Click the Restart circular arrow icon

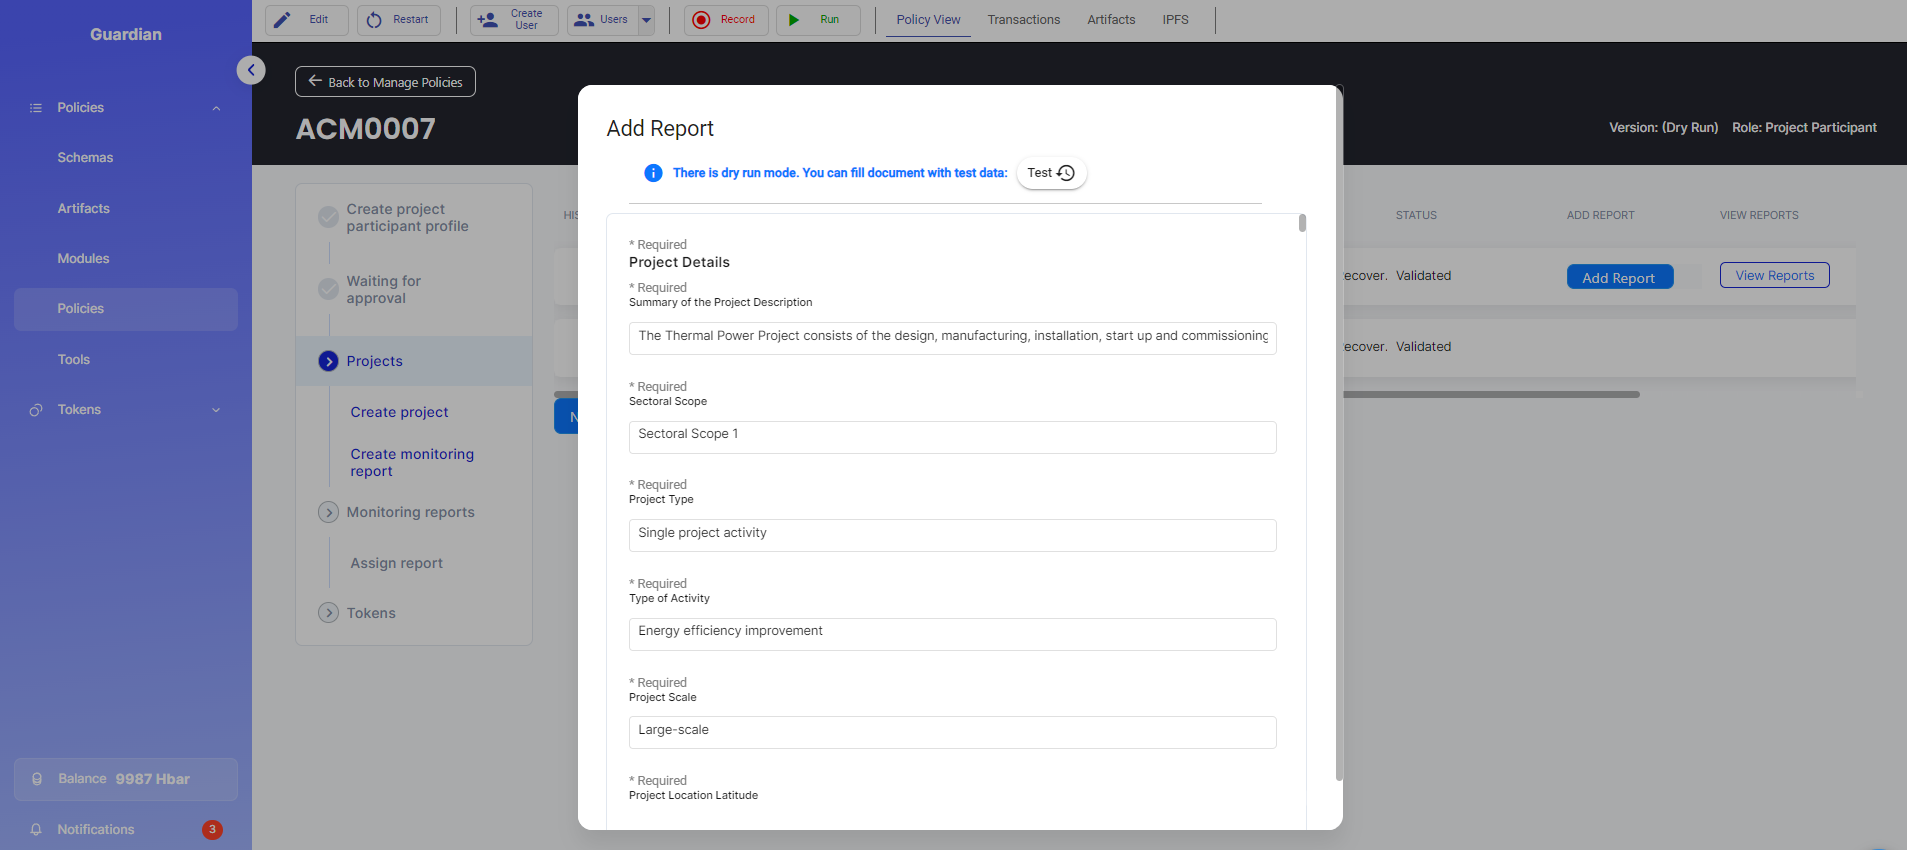click(374, 20)
